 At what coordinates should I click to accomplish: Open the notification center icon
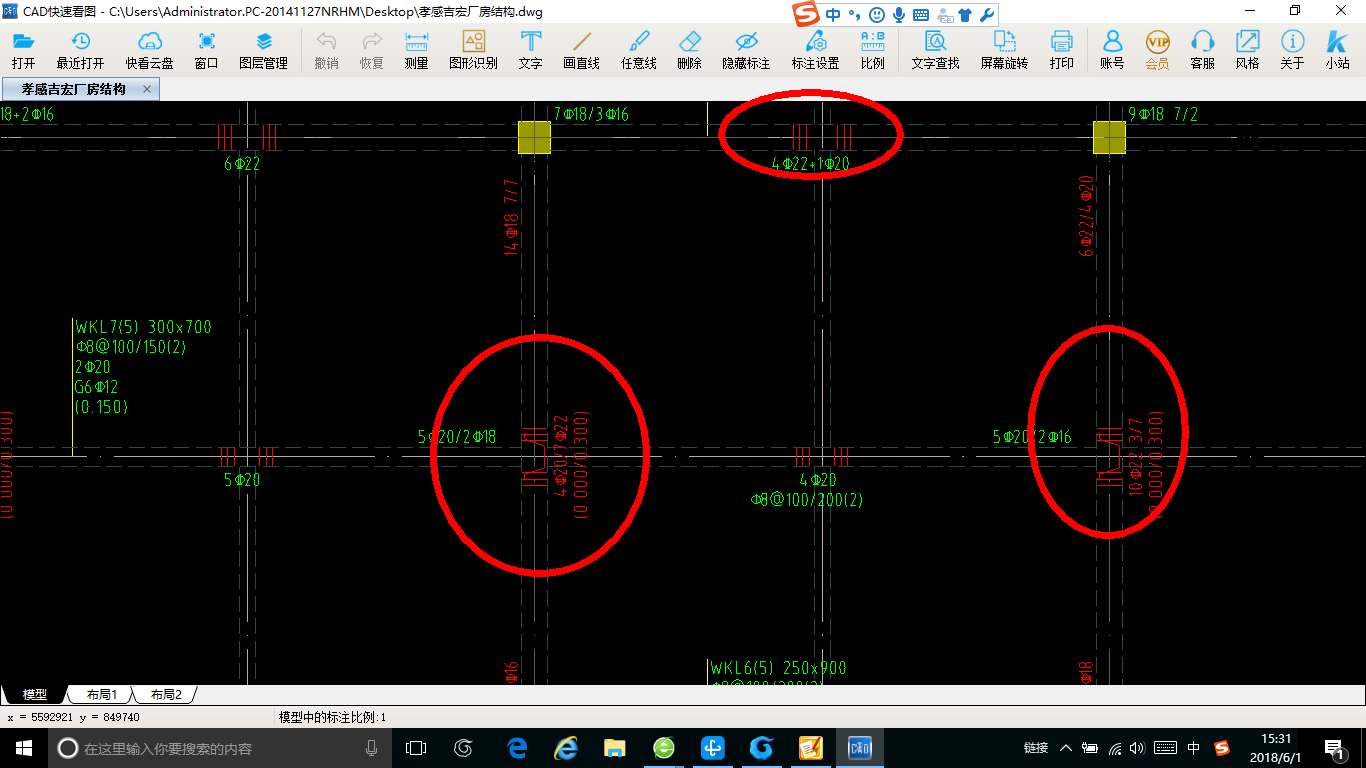coord(1335,747)
